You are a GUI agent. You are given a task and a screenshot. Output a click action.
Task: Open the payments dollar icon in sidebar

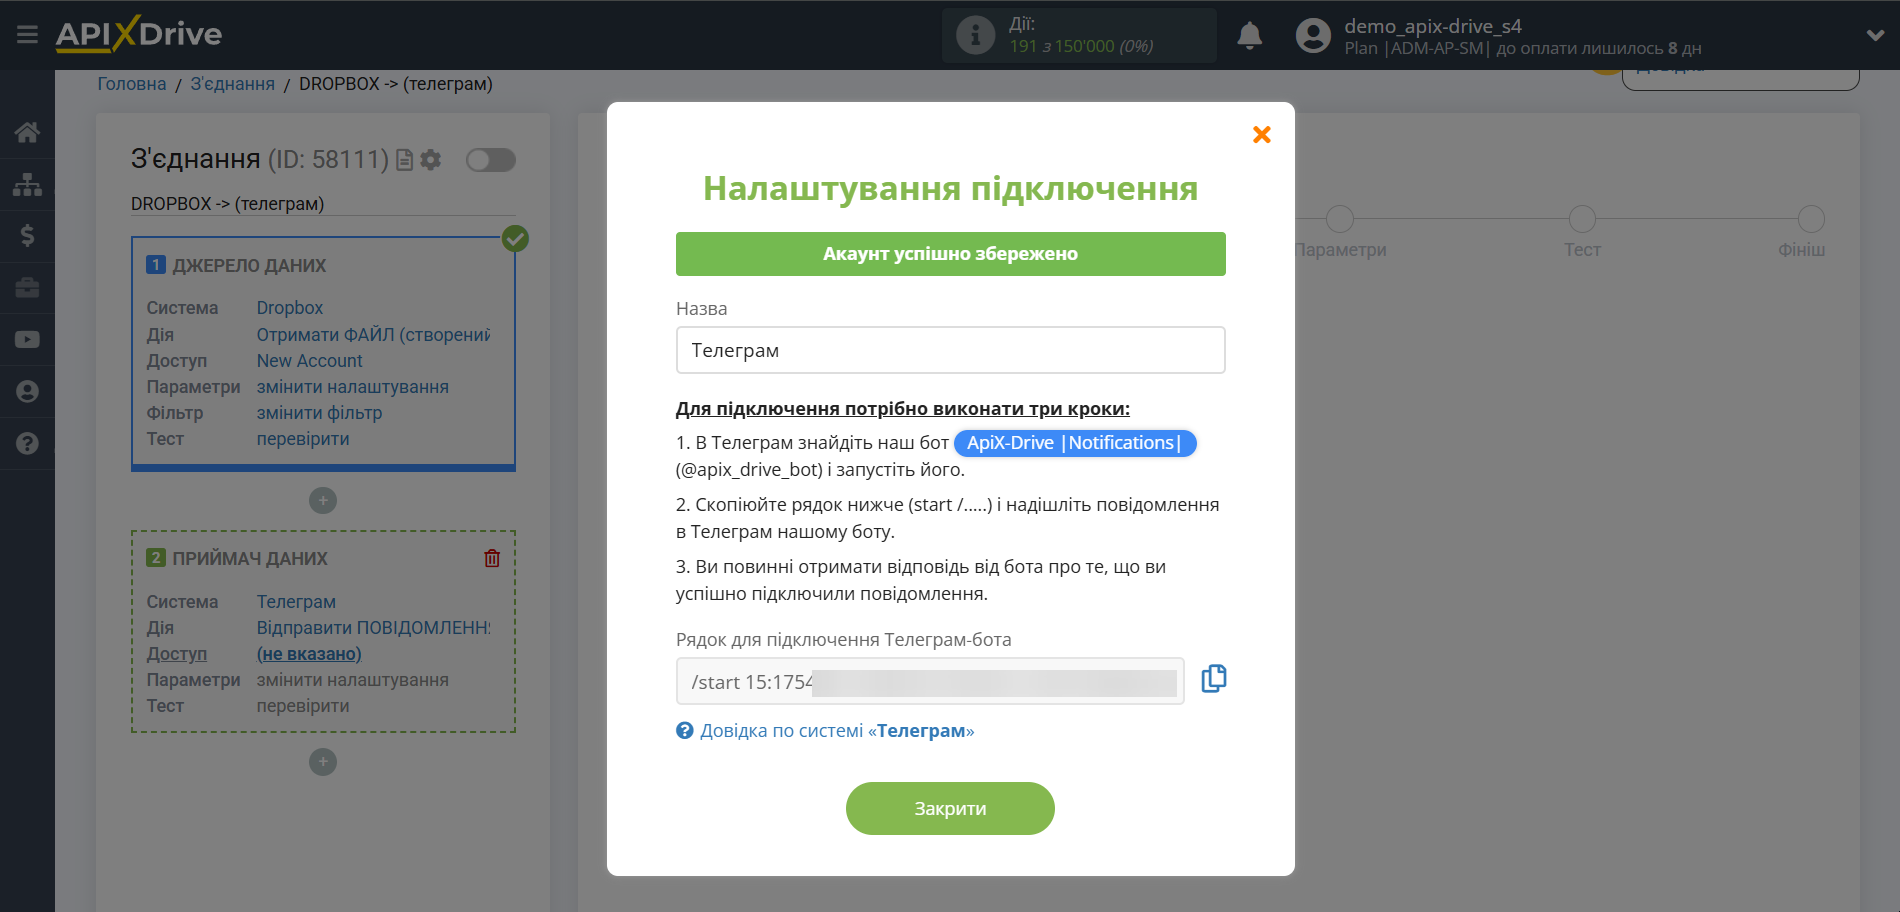pos(27,236)
